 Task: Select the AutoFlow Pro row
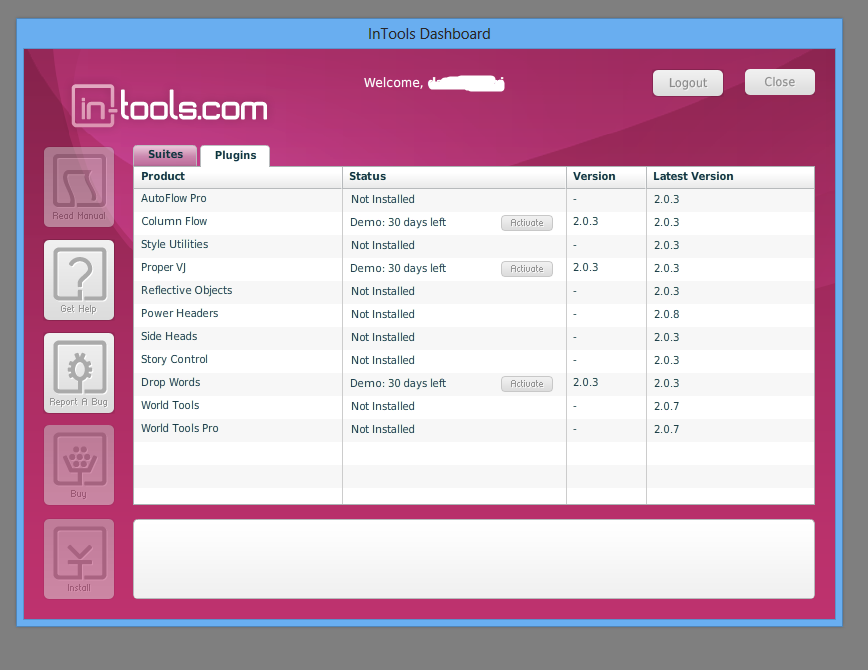[474, 199]
